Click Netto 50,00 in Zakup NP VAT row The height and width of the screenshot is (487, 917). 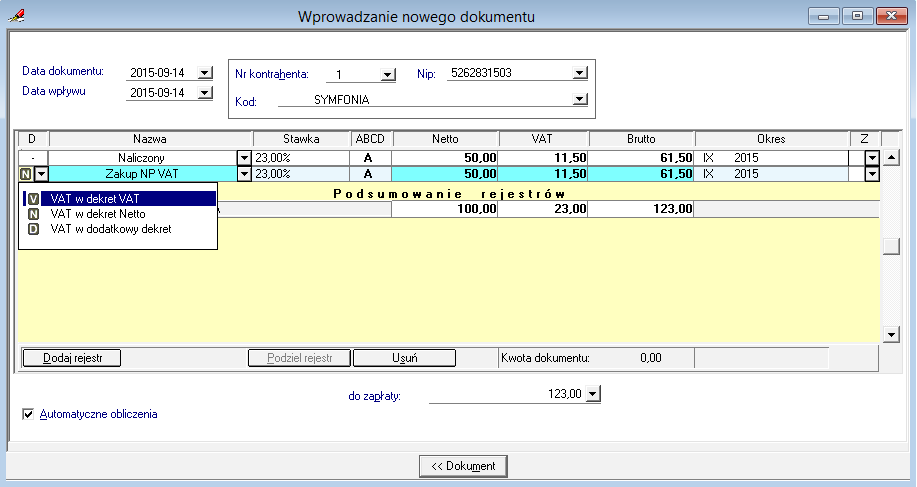pyautogui.click(x=444, y=174)
